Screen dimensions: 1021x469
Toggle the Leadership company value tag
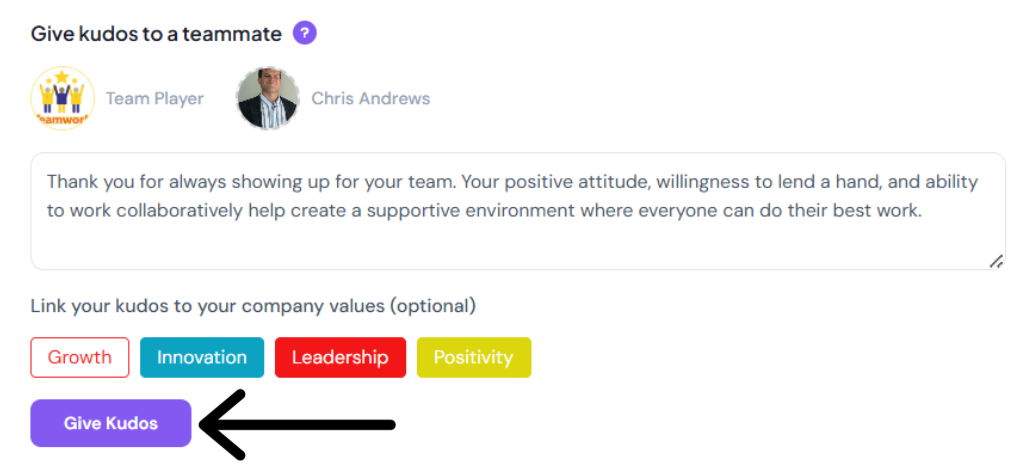[340, 357]
